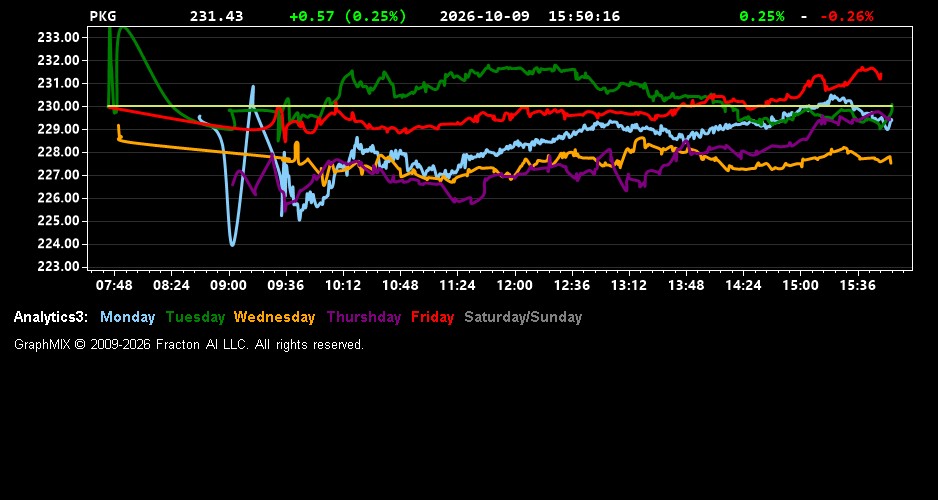938x500 pixels.
Task: Click the 15:36 time axis label
Action: pyautogui.click(x=858, y=285)
